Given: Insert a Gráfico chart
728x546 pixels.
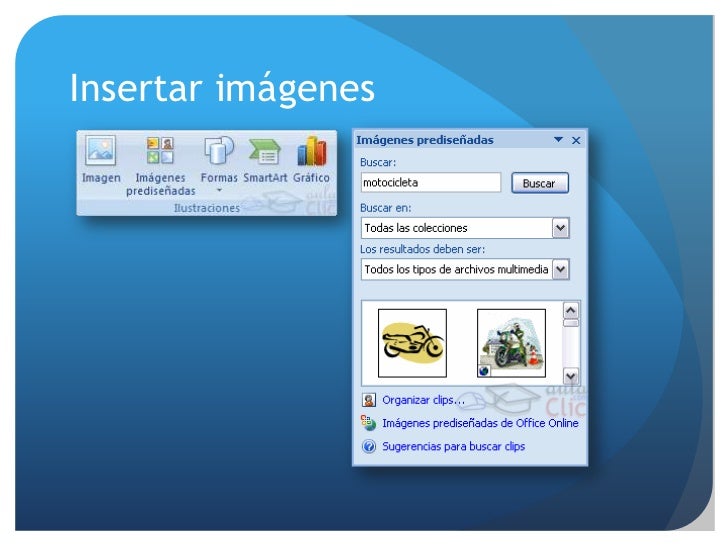Looking at the screenshot, I should click(x=312, y=159).
